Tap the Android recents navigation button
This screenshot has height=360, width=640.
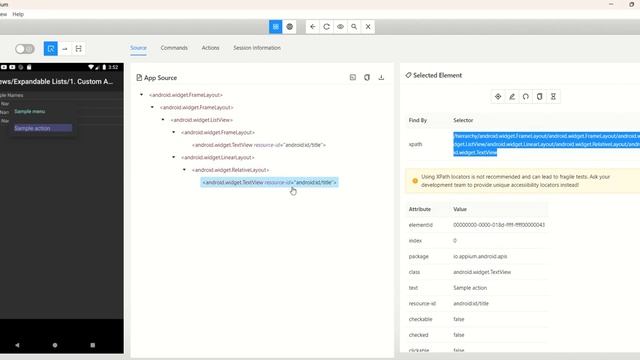click(x=93, y=345)
